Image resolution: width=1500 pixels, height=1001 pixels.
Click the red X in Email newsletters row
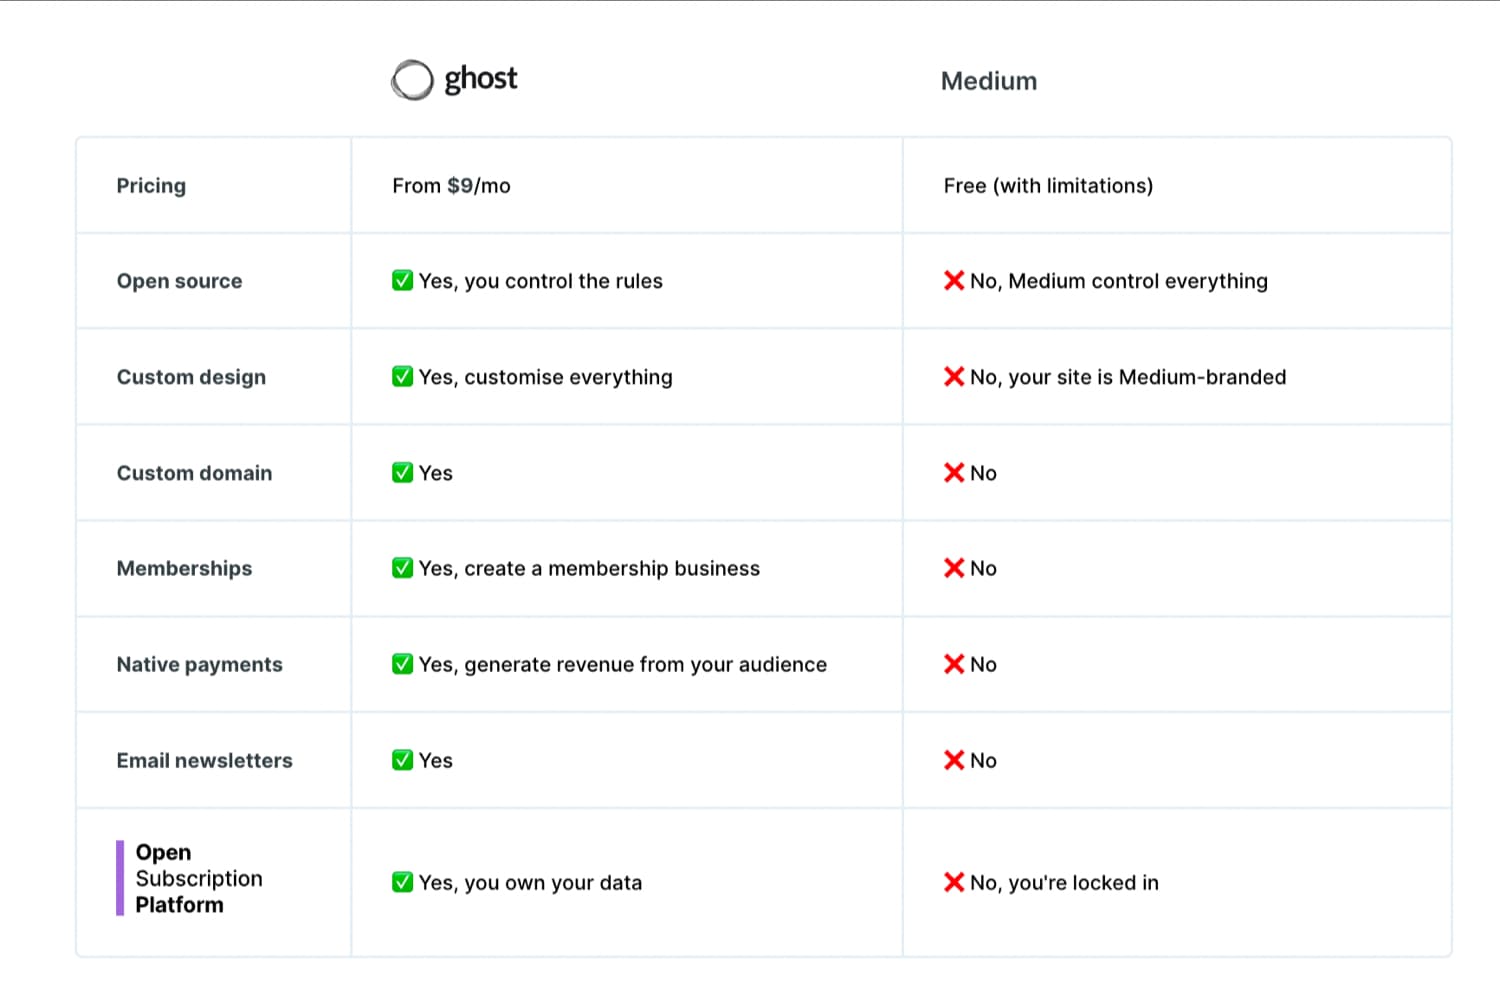(x=954, y=760)
